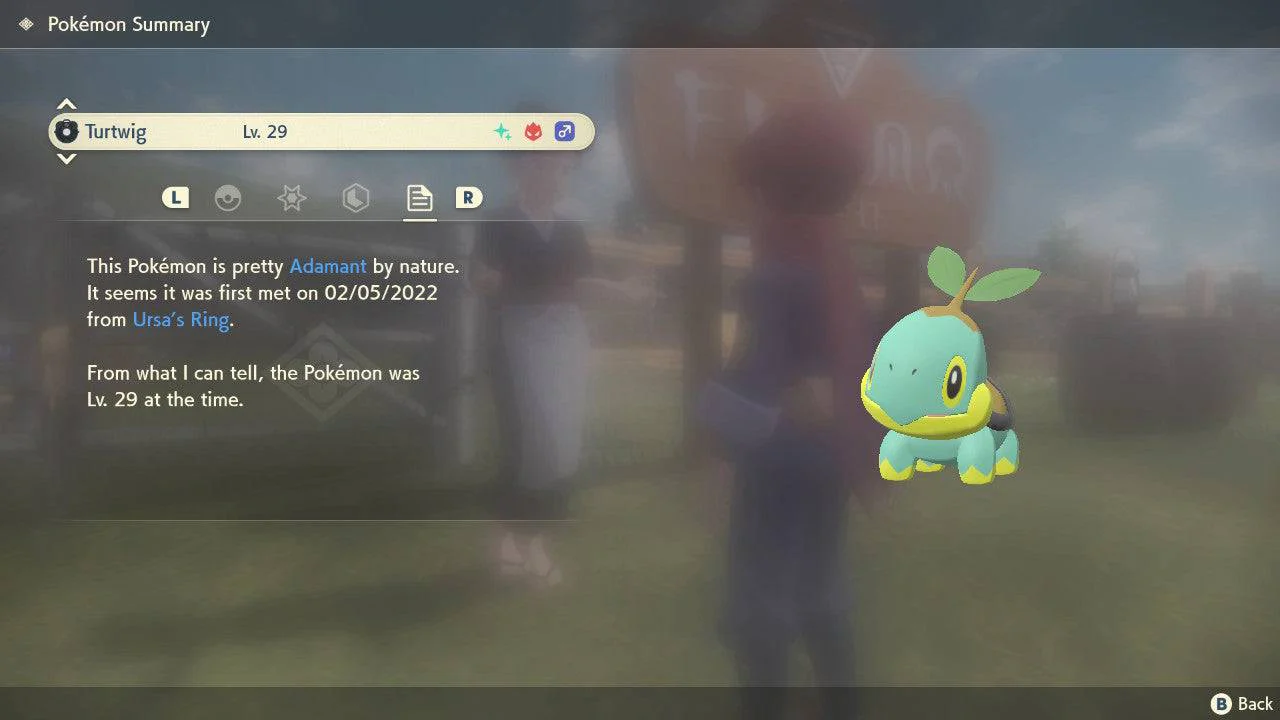Screen dimensions: 1280x720
Task: Click the B button icon
Action: coord(1221,704)
